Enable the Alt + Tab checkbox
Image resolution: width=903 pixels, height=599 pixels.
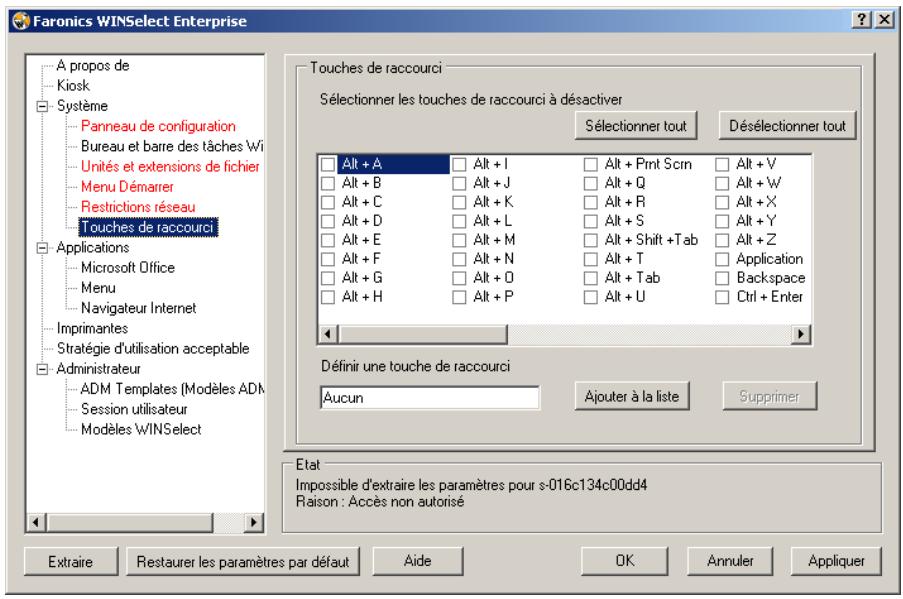coord(590,278)
